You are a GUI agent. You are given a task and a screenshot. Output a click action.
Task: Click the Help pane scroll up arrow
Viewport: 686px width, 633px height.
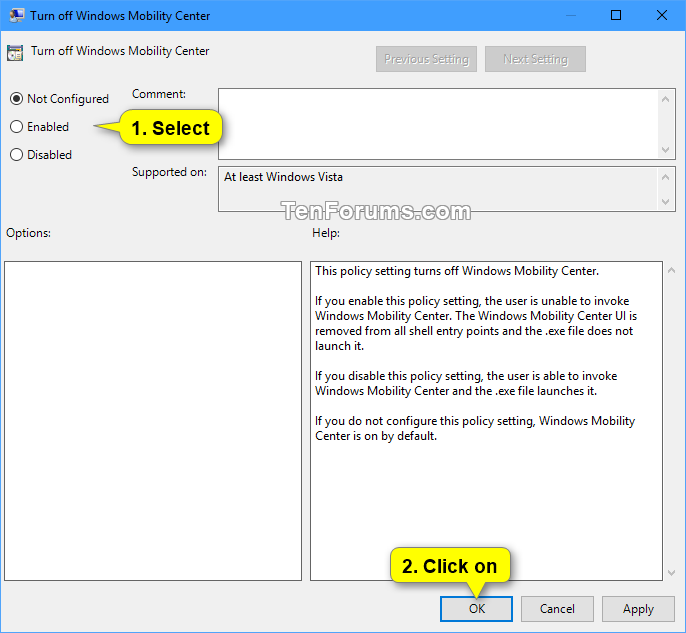pyautogui.click(x=672, y=271)
